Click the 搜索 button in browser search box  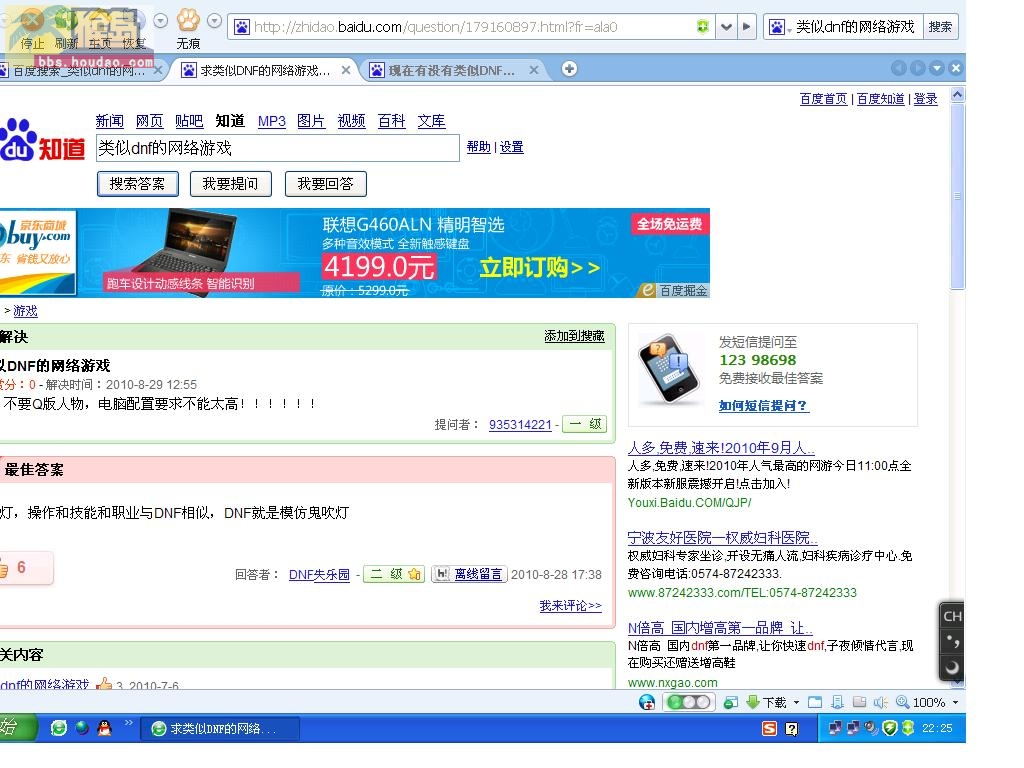point(940,27)
